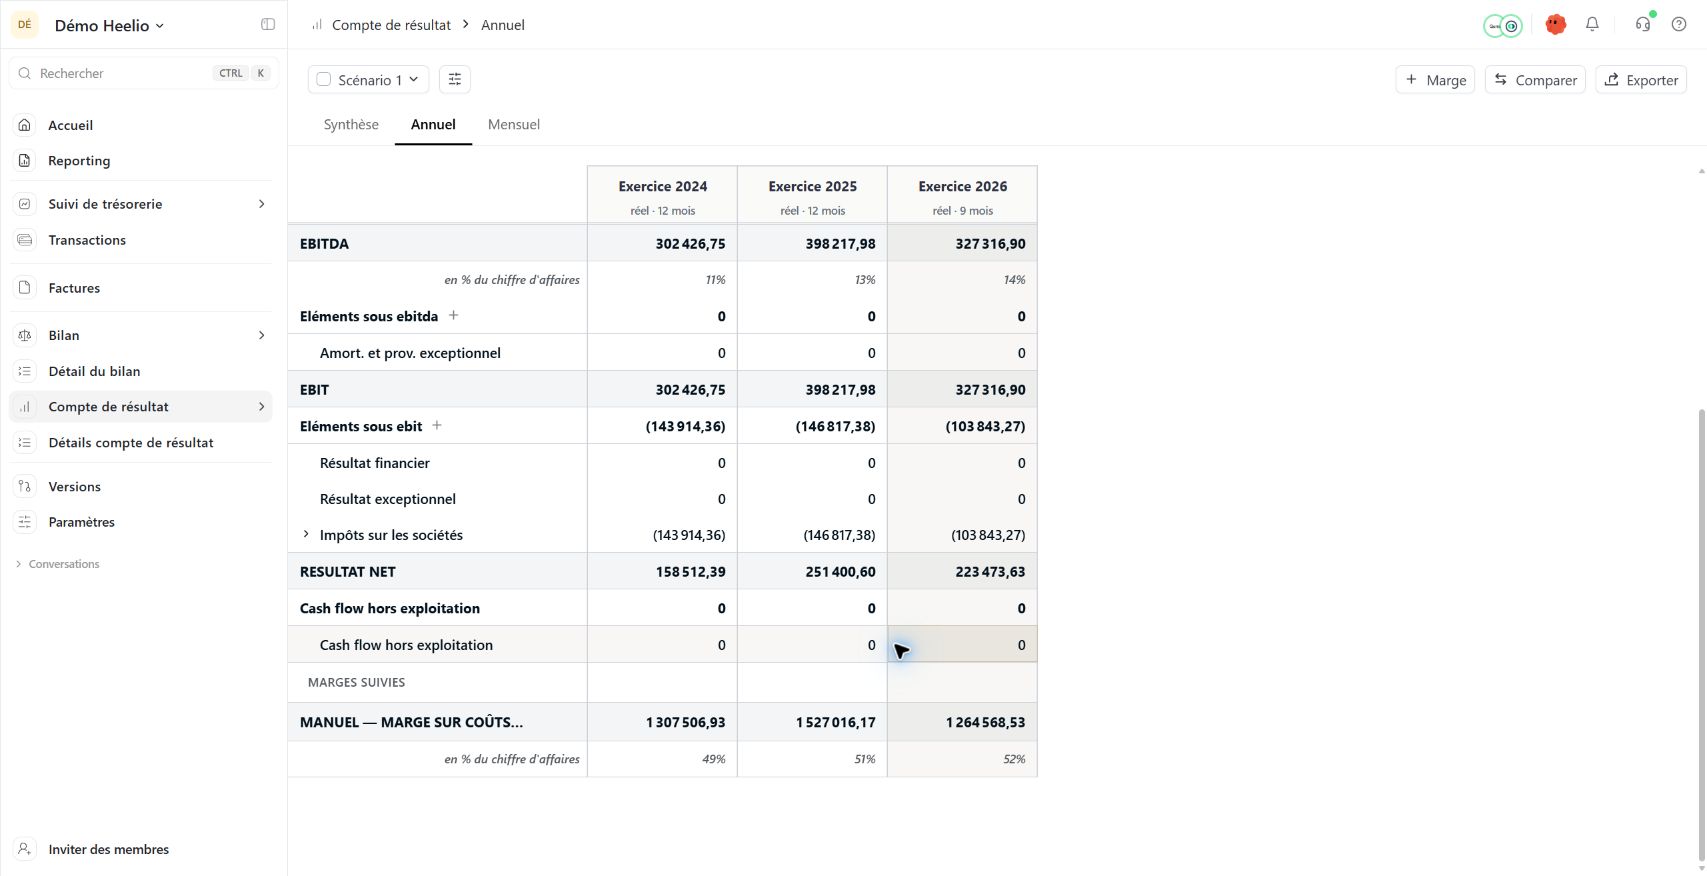1707x876 pixels.
Task: Expand the Conversations section
Action: click(58, 564)
